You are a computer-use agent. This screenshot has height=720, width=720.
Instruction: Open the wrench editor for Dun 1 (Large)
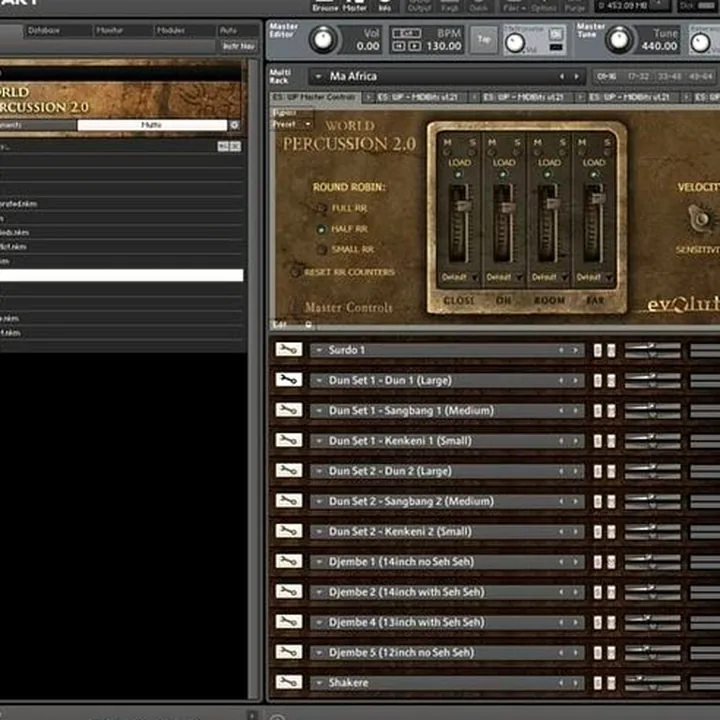288,380
